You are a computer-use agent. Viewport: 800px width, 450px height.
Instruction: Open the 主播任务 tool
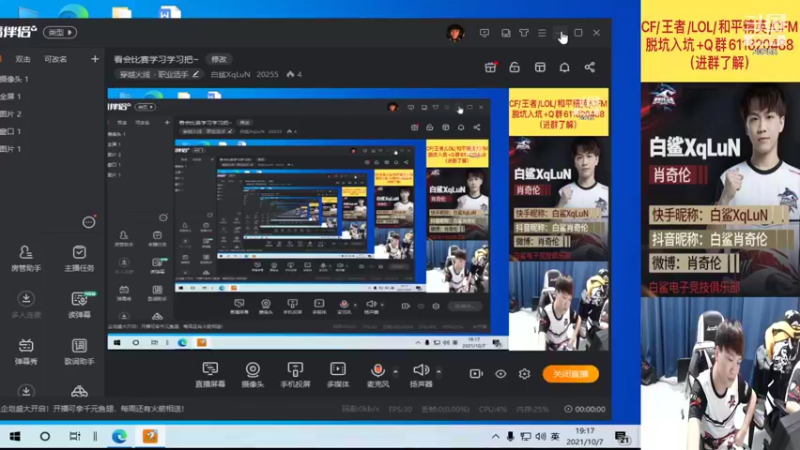click(79, 258)
